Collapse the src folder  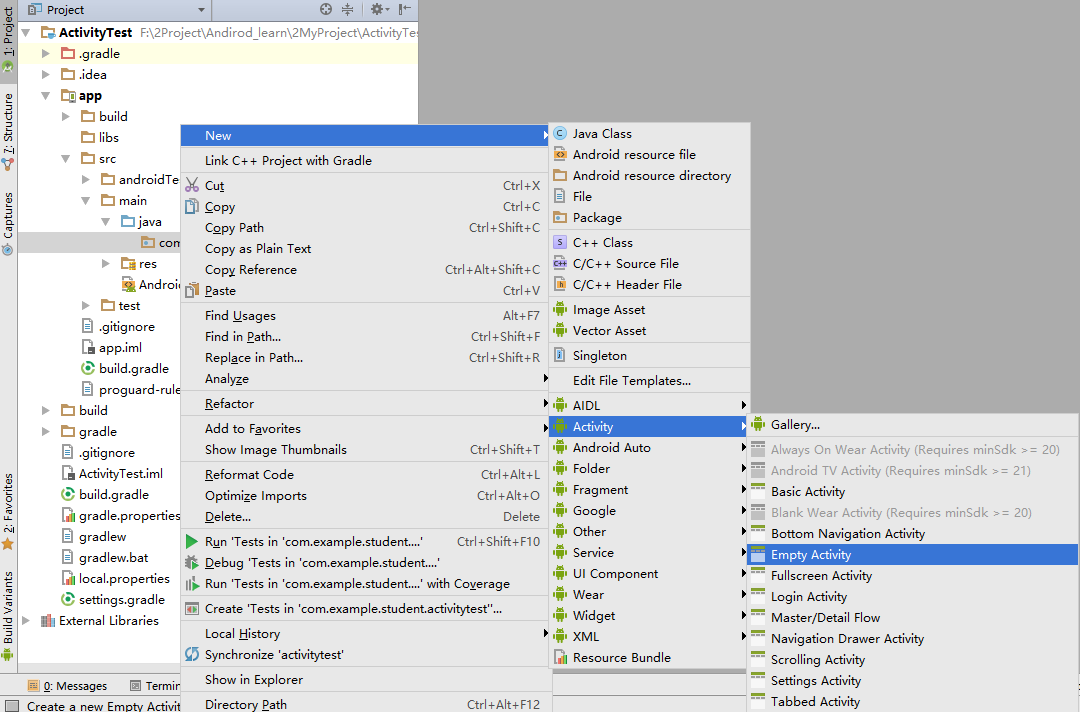coord(66,158)
